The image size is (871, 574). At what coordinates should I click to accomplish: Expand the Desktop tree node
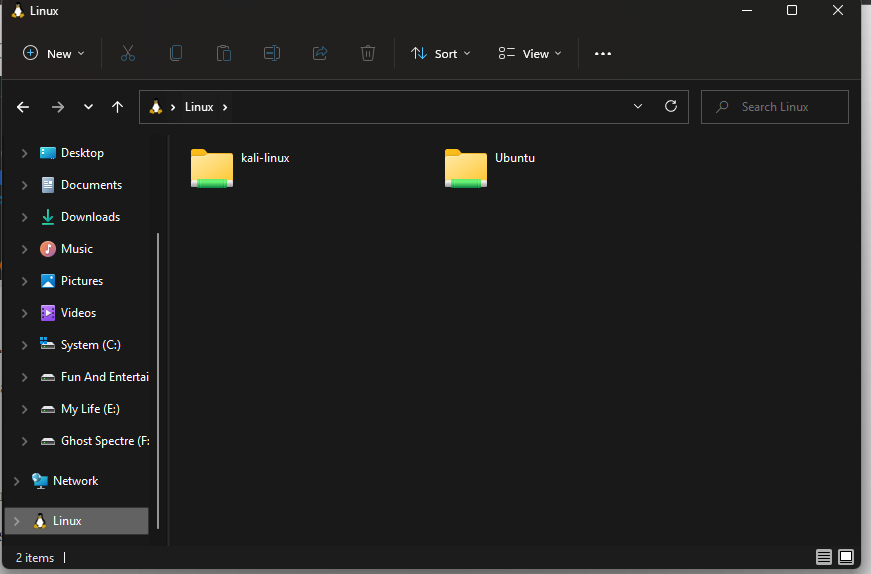point(24,153)
